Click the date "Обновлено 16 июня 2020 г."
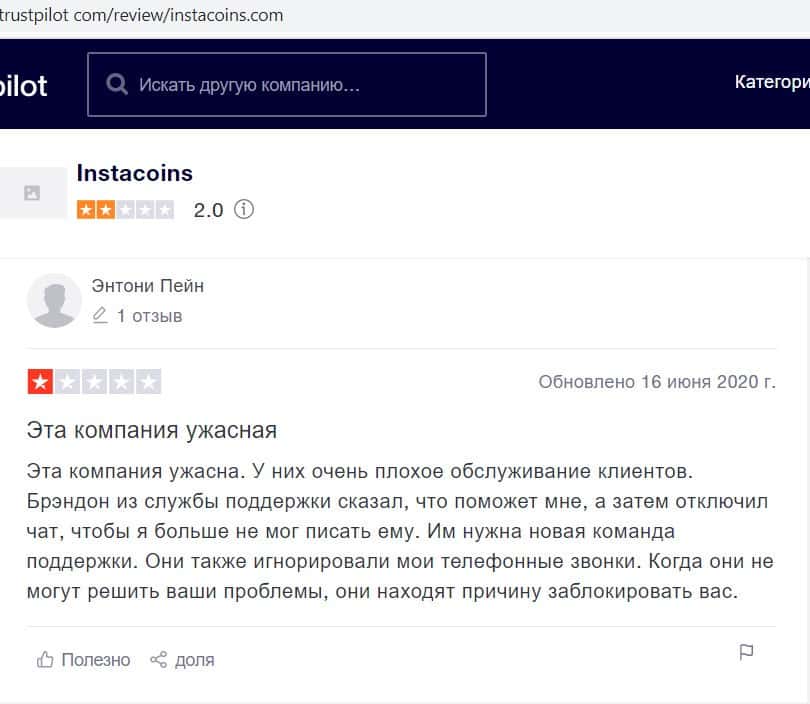 point(657,382)
